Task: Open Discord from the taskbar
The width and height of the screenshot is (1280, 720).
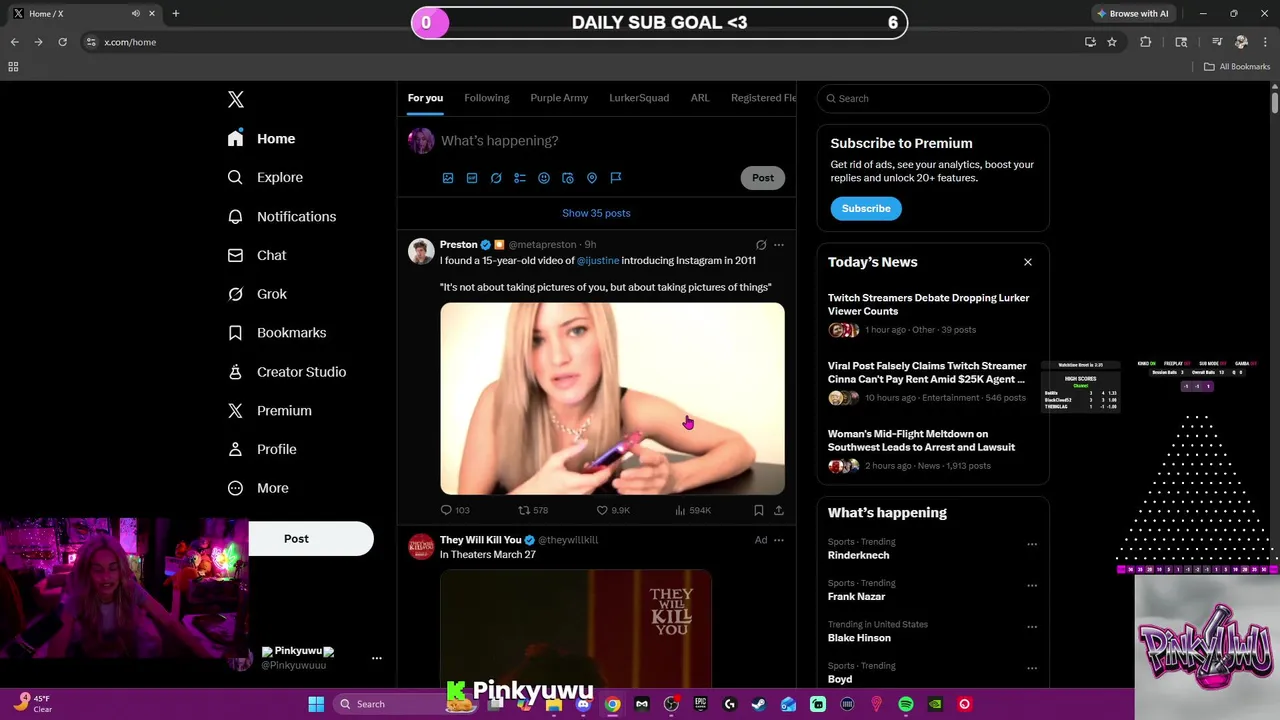Action: [x=583, y=704]
